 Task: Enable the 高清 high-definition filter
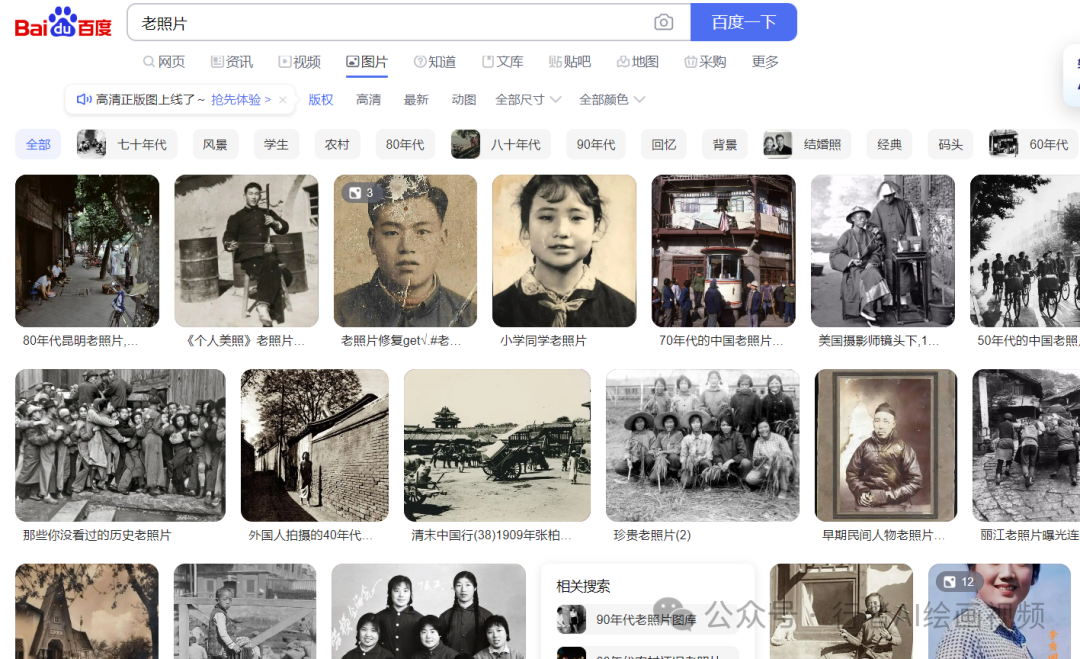tap(368, 99)
